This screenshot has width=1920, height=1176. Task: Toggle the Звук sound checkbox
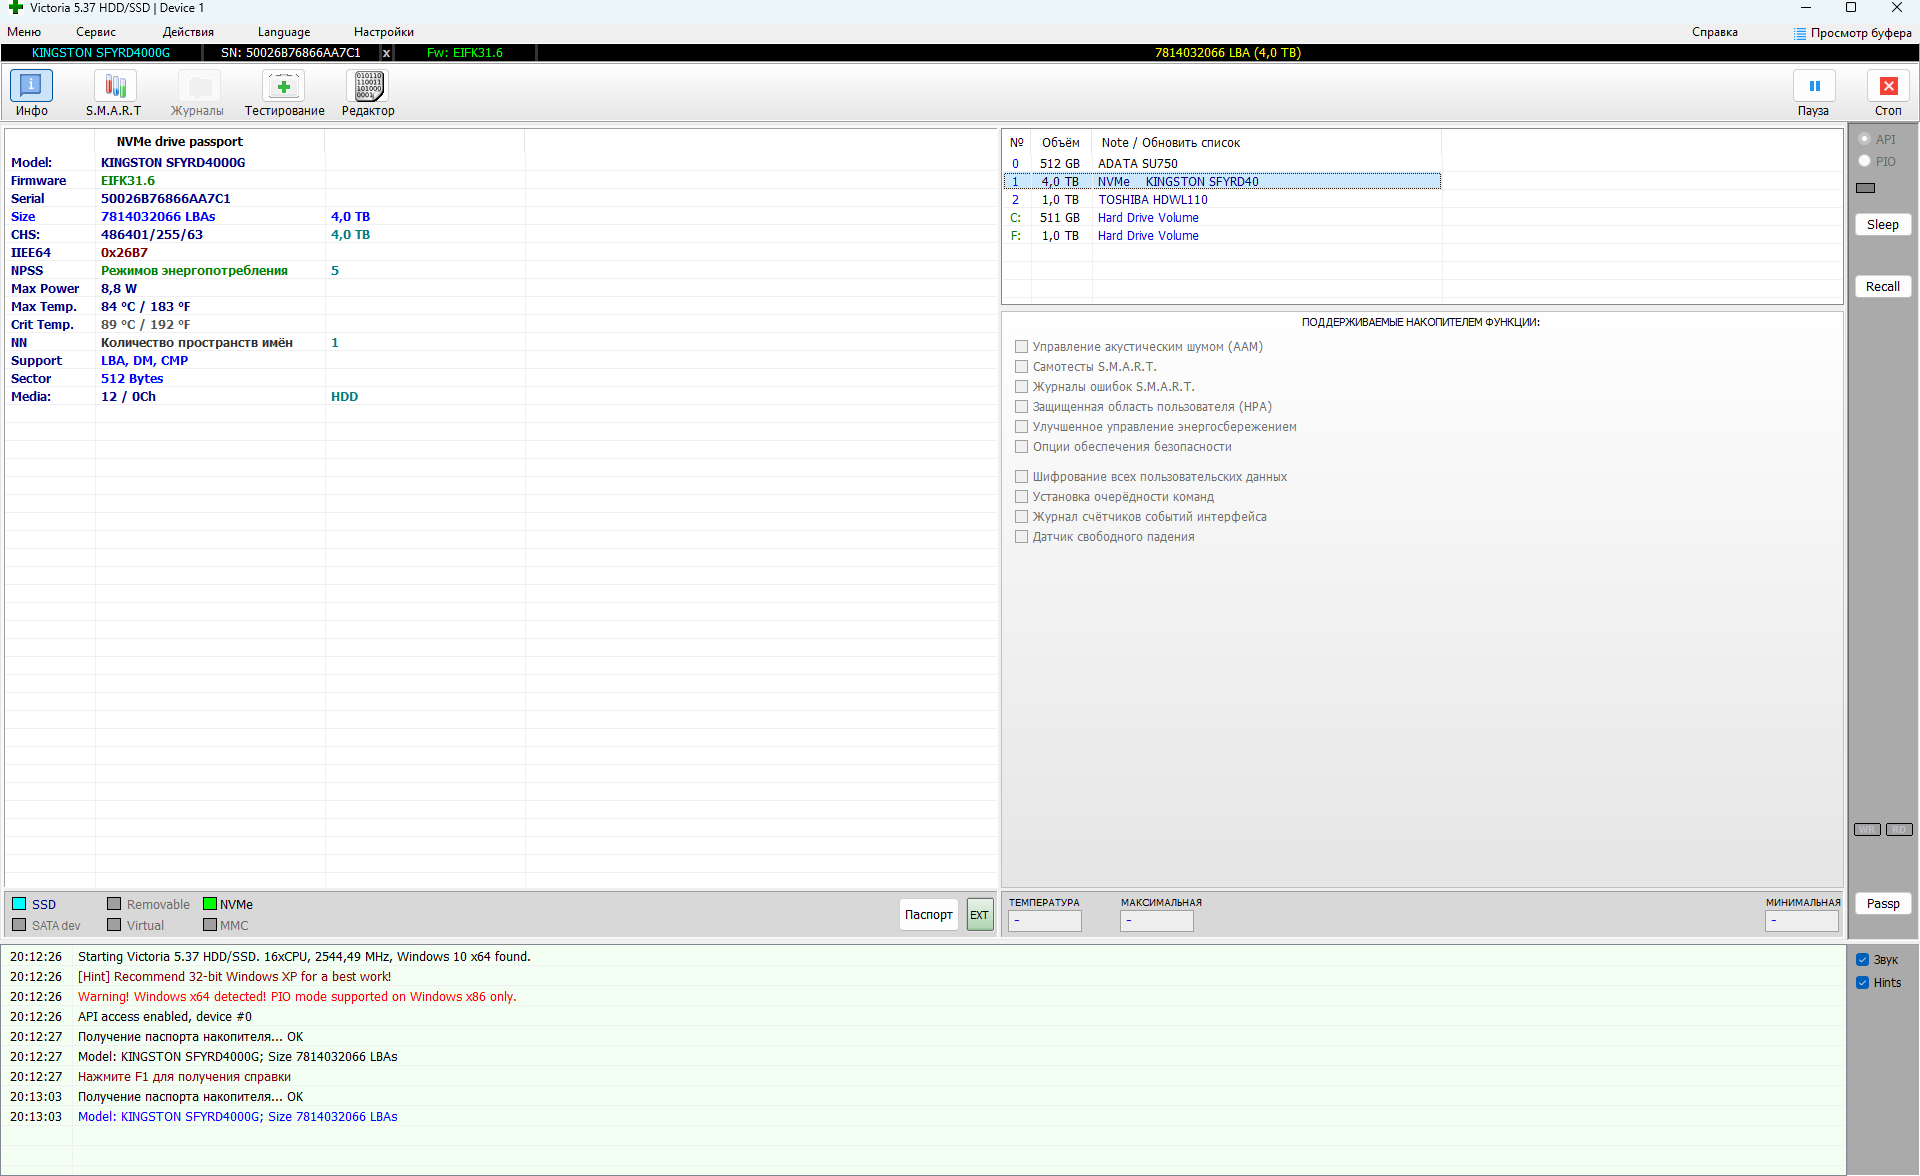[1863, 960]
